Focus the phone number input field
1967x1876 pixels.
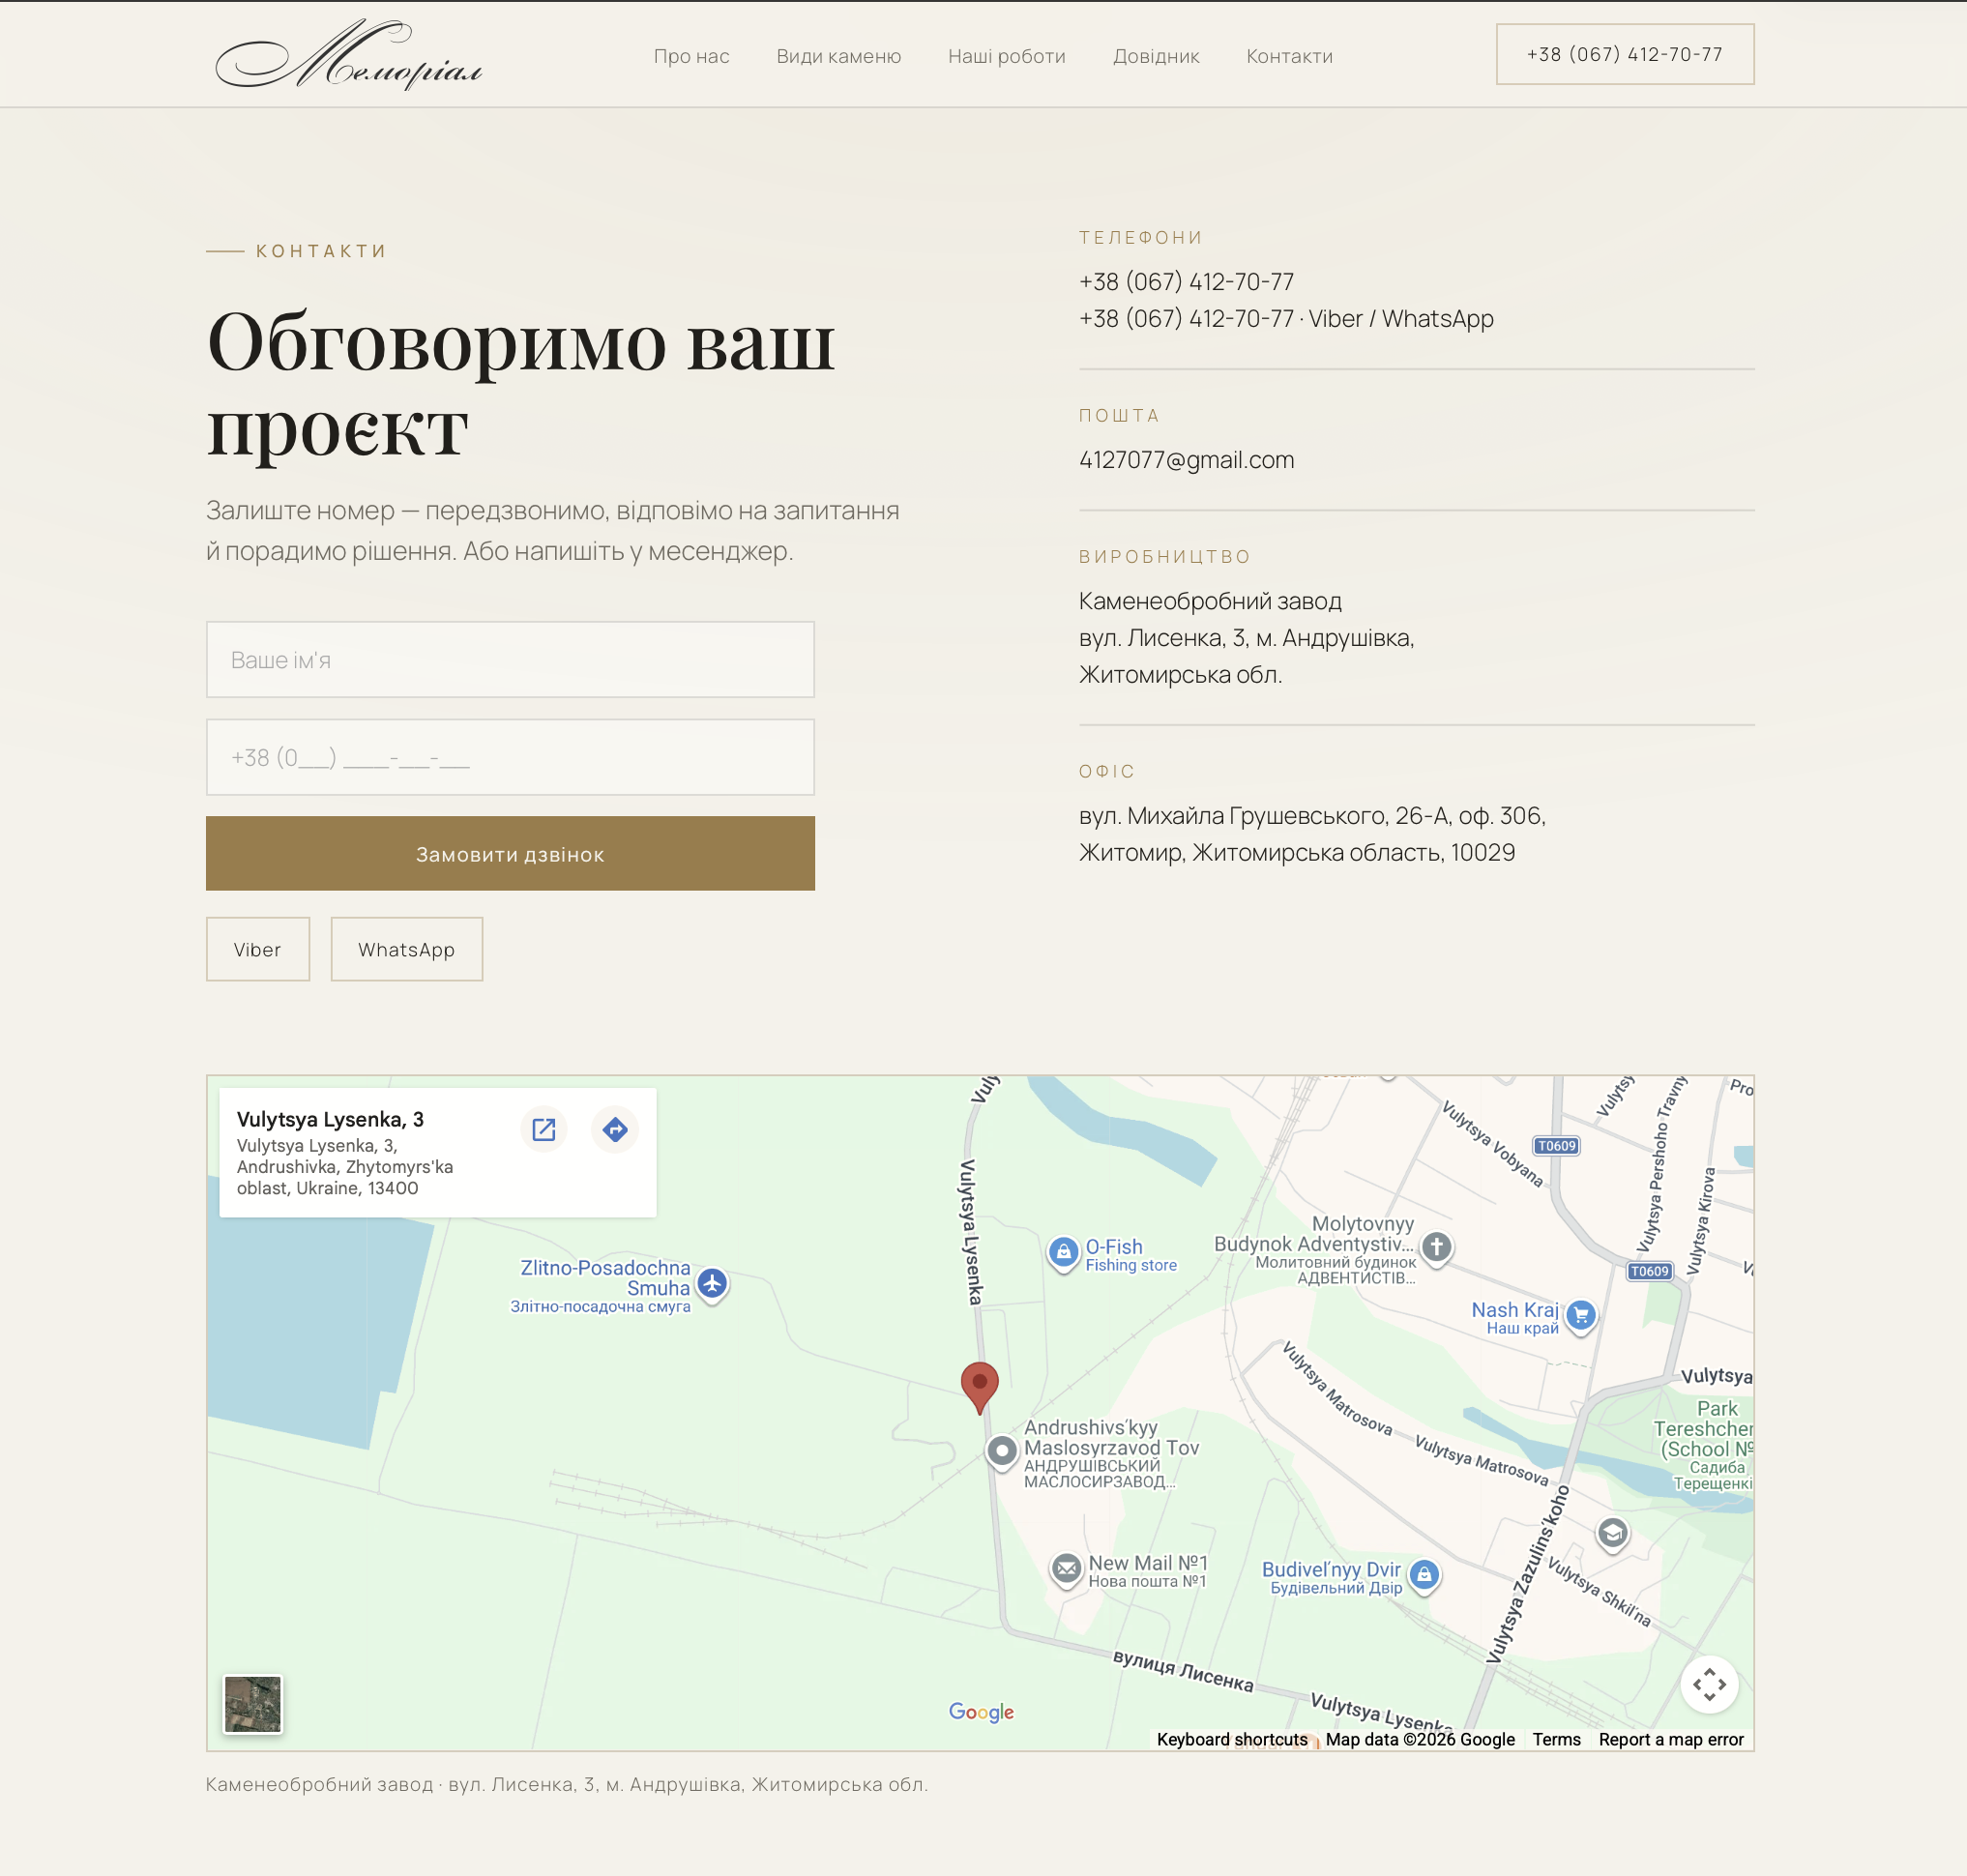(510, 757)
